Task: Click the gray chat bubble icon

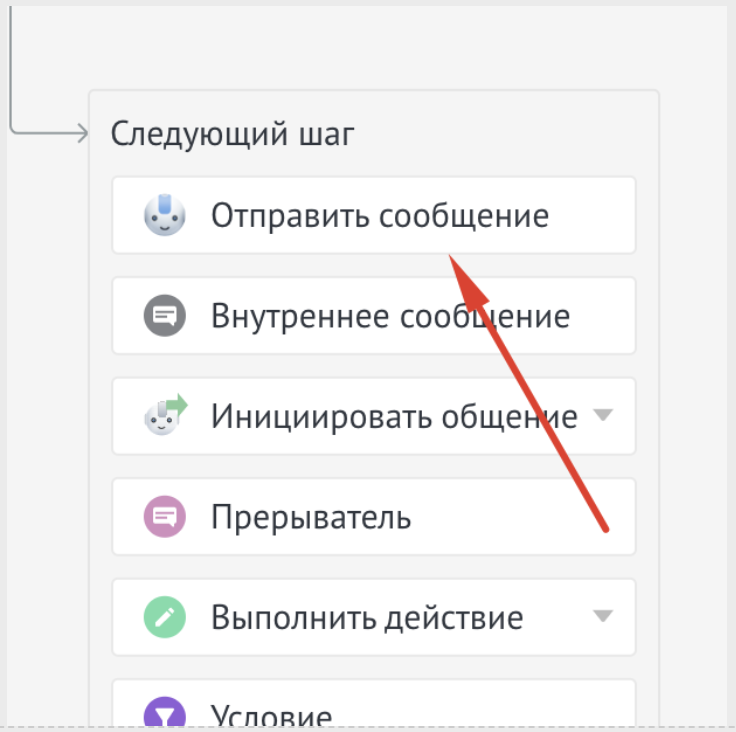Action: pyautogui.click(x=162, y=316)
